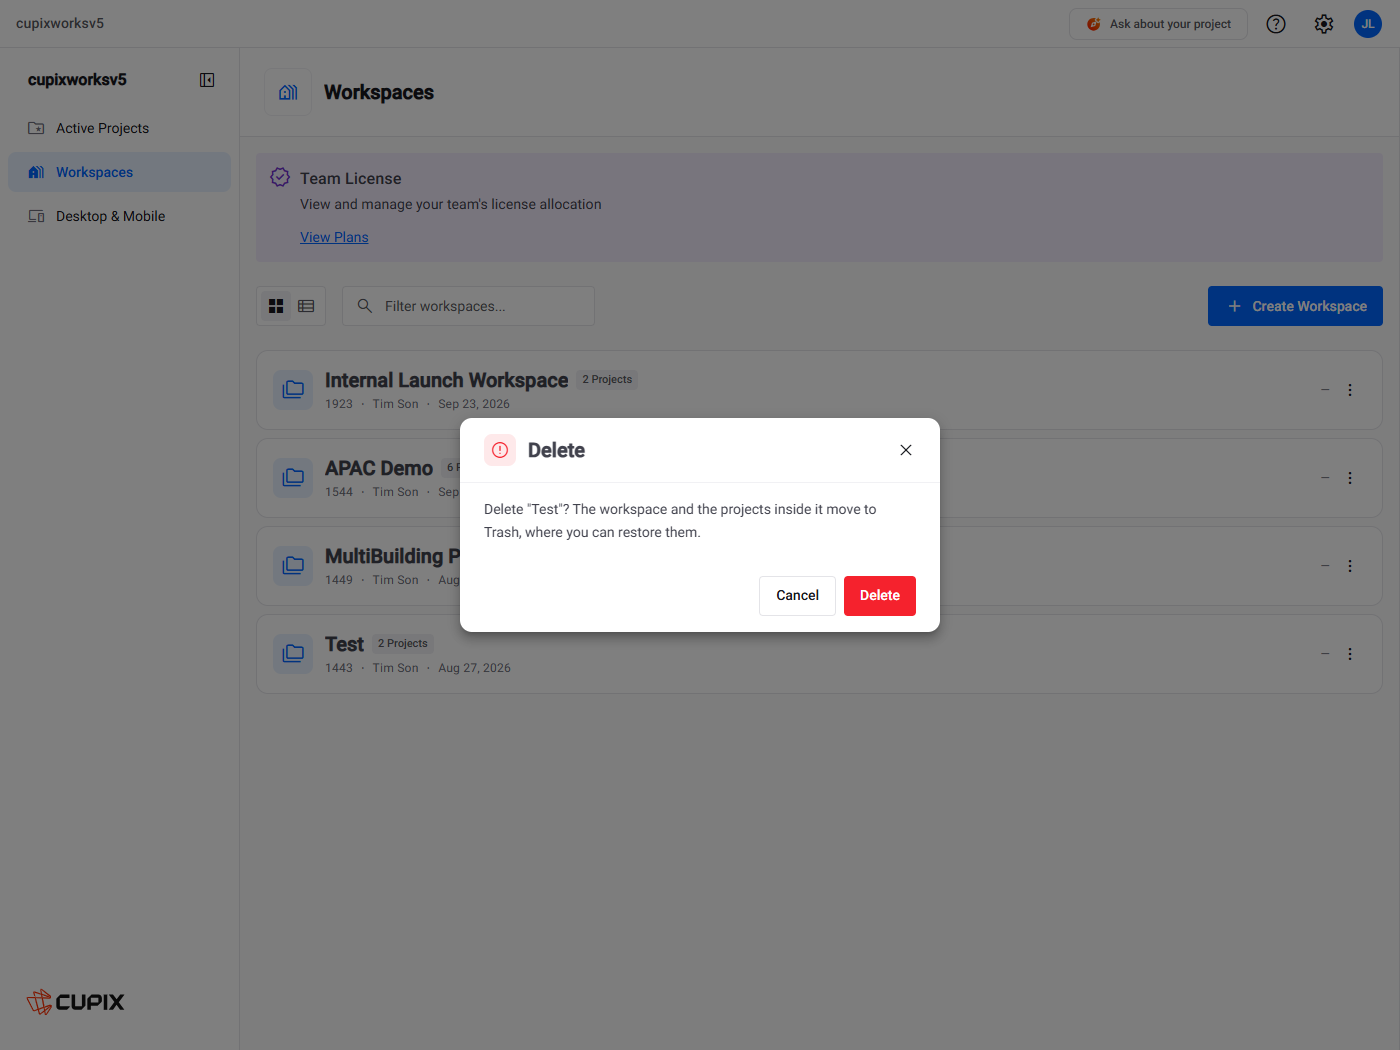Open the help question mark icon
Viewport: 1400px width, 1050px height.
[1276, 24]
